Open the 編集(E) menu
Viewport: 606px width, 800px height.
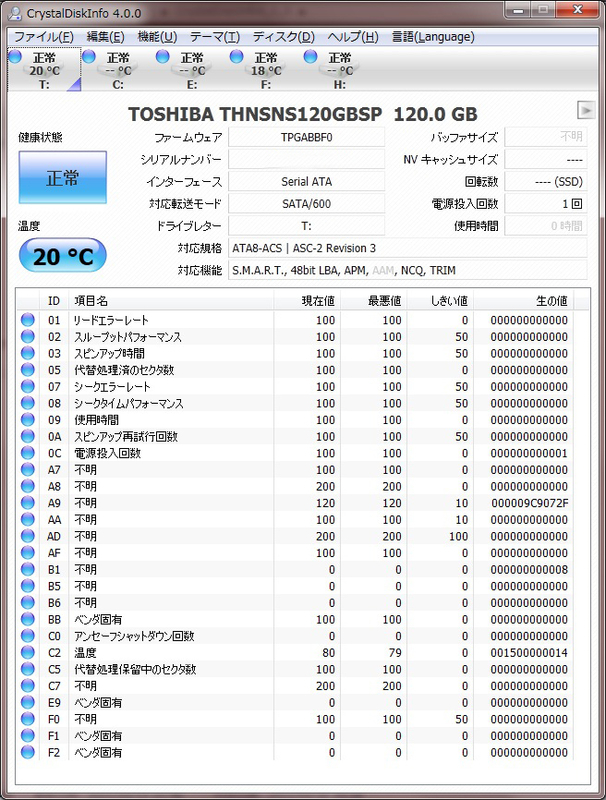[x=105, y=37]
